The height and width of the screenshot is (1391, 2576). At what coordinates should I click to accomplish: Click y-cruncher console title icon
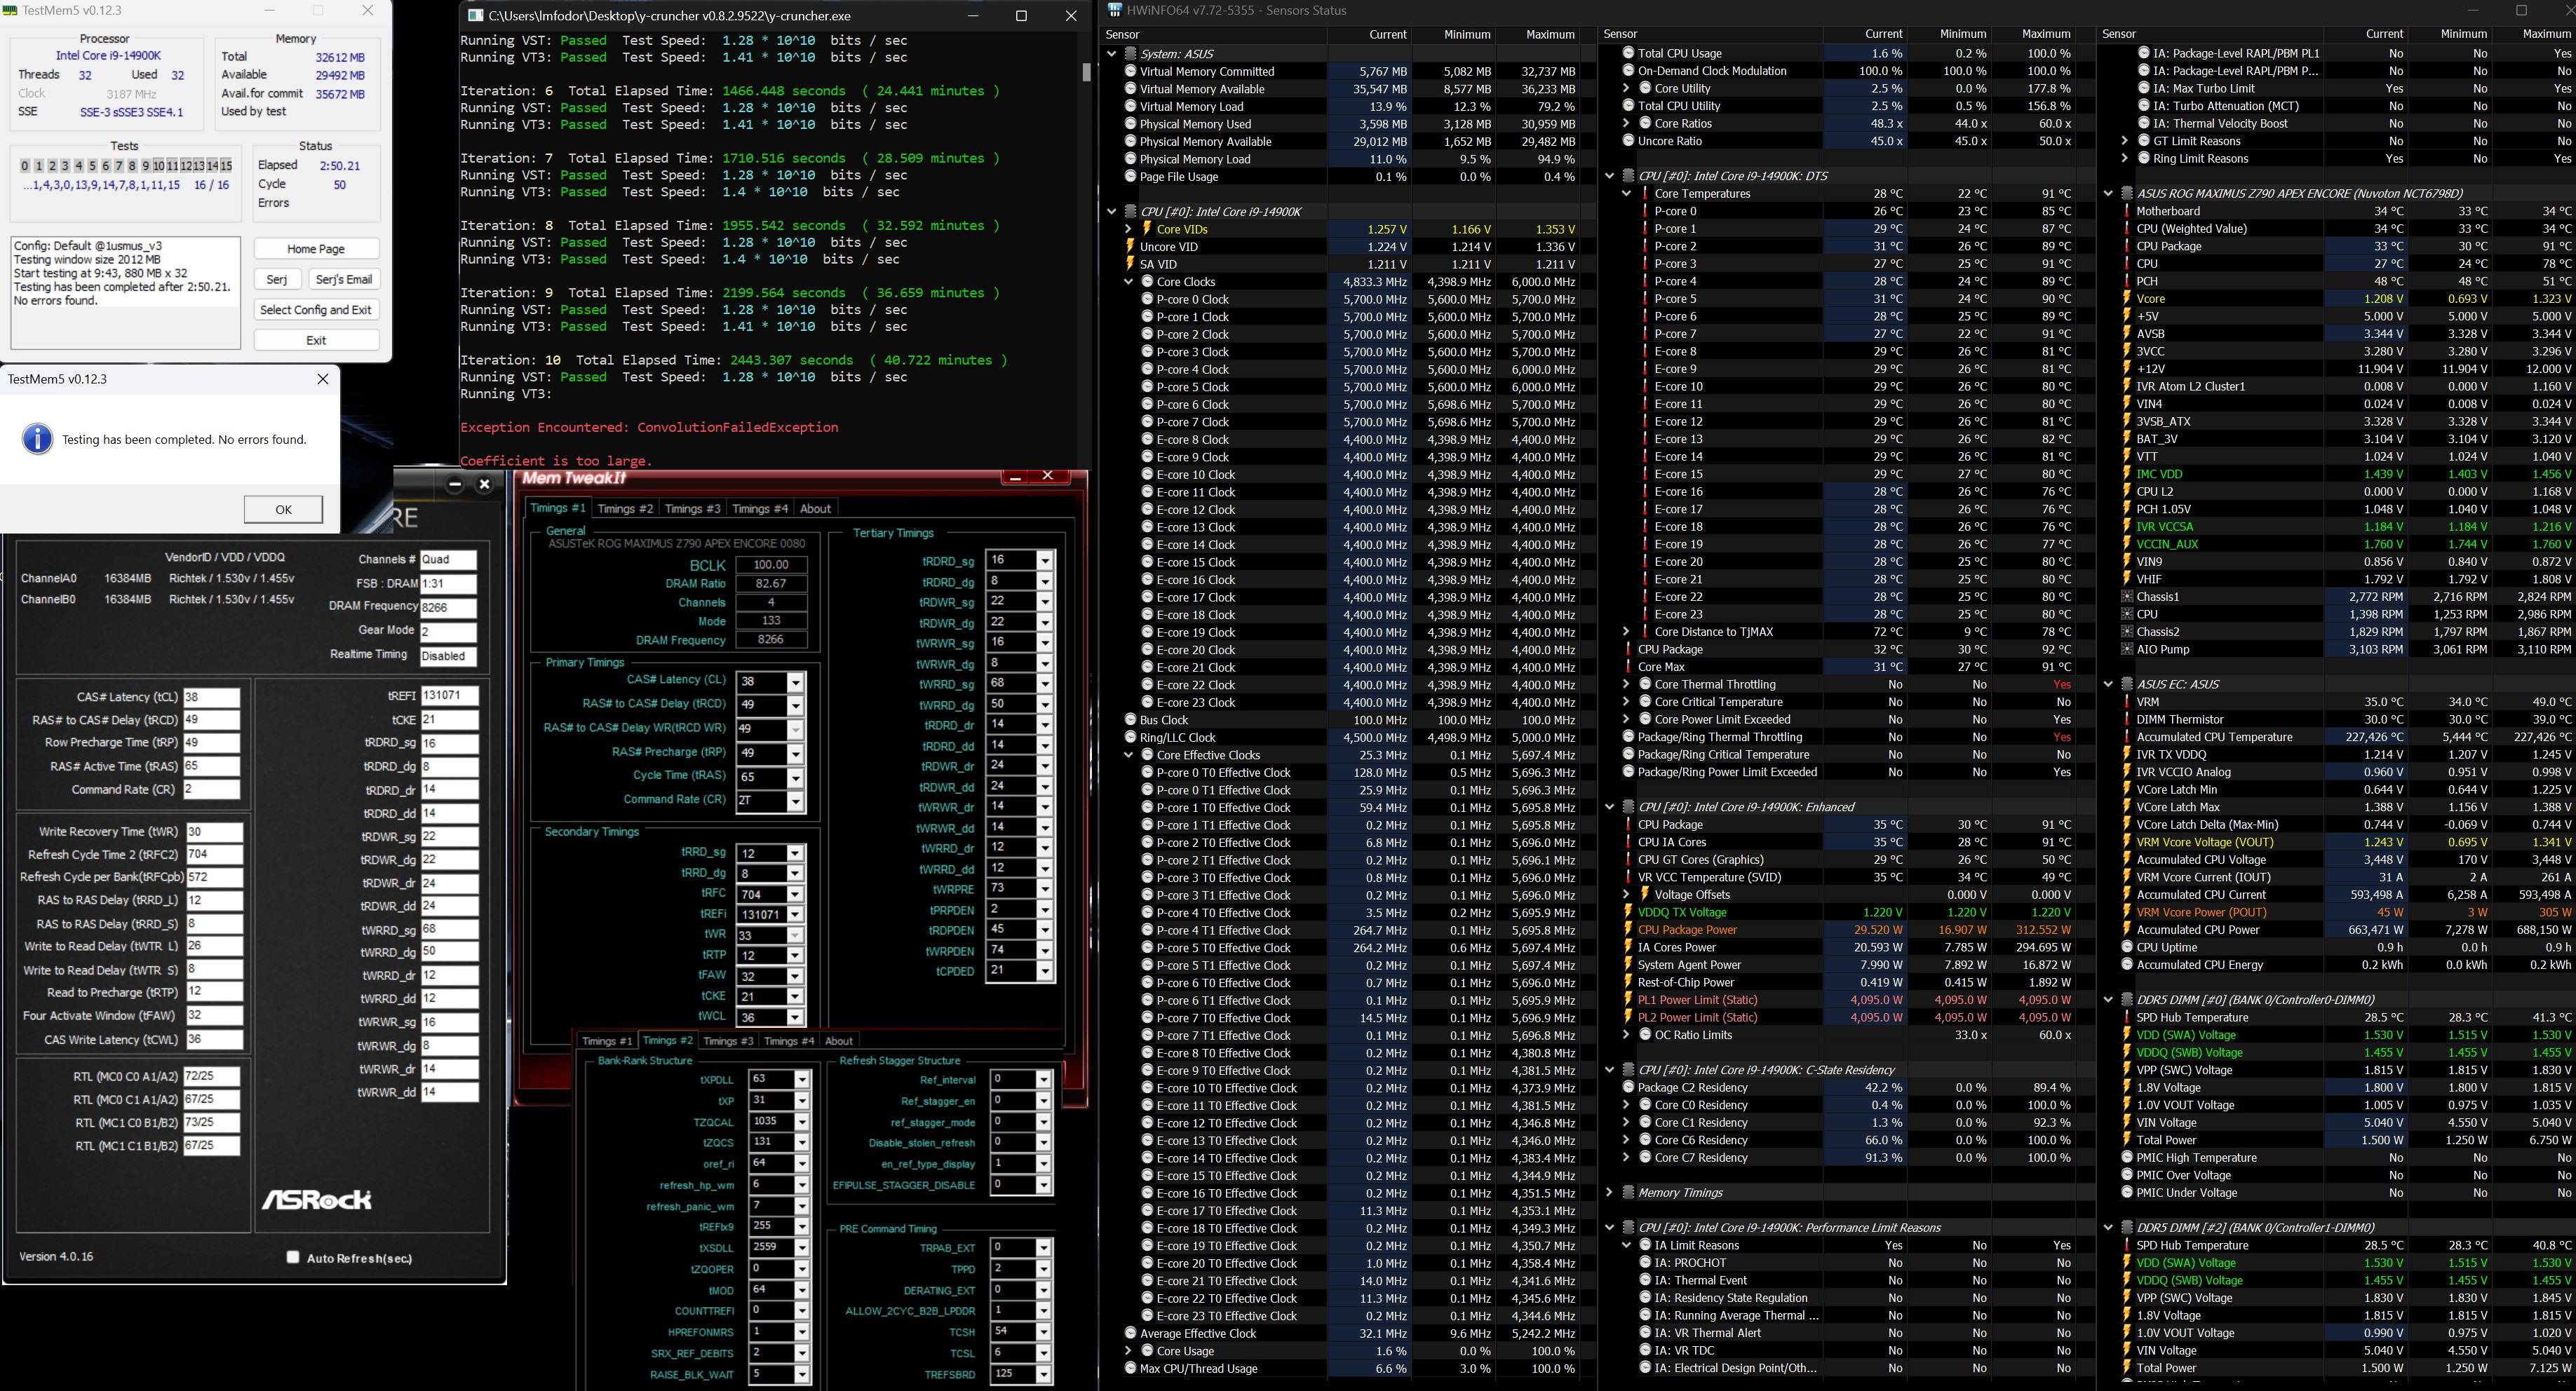tap(476, 16)
